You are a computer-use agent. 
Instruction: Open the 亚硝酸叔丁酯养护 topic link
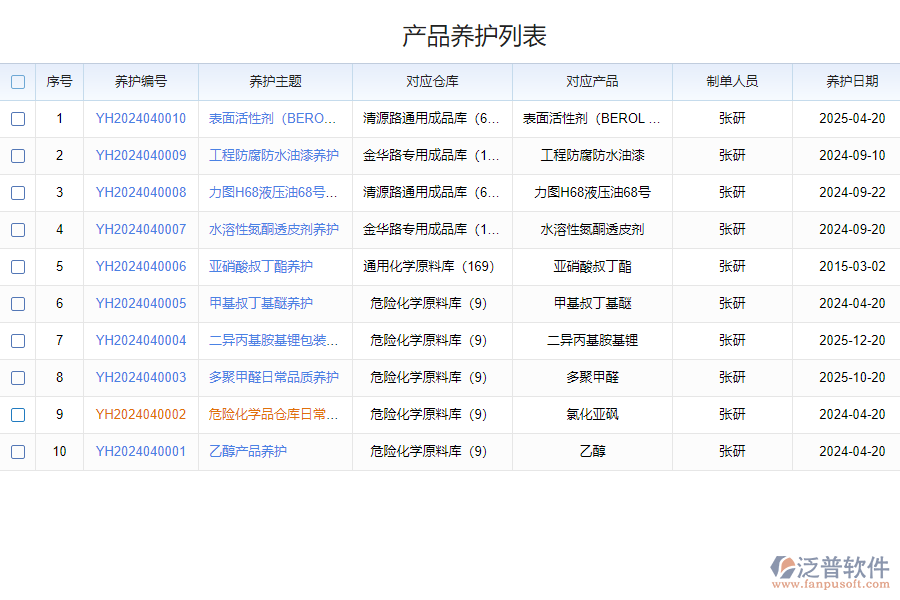pos(262,266)
